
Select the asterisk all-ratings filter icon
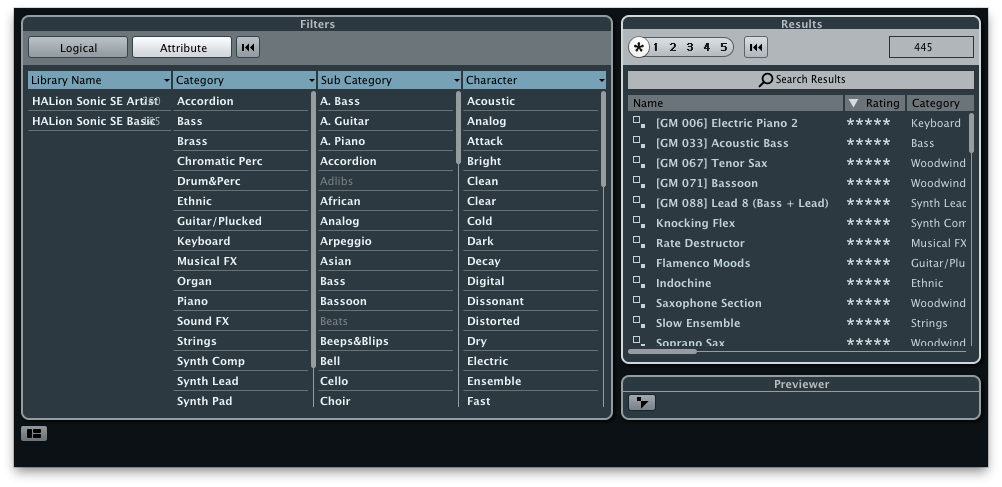click(639, 47)
